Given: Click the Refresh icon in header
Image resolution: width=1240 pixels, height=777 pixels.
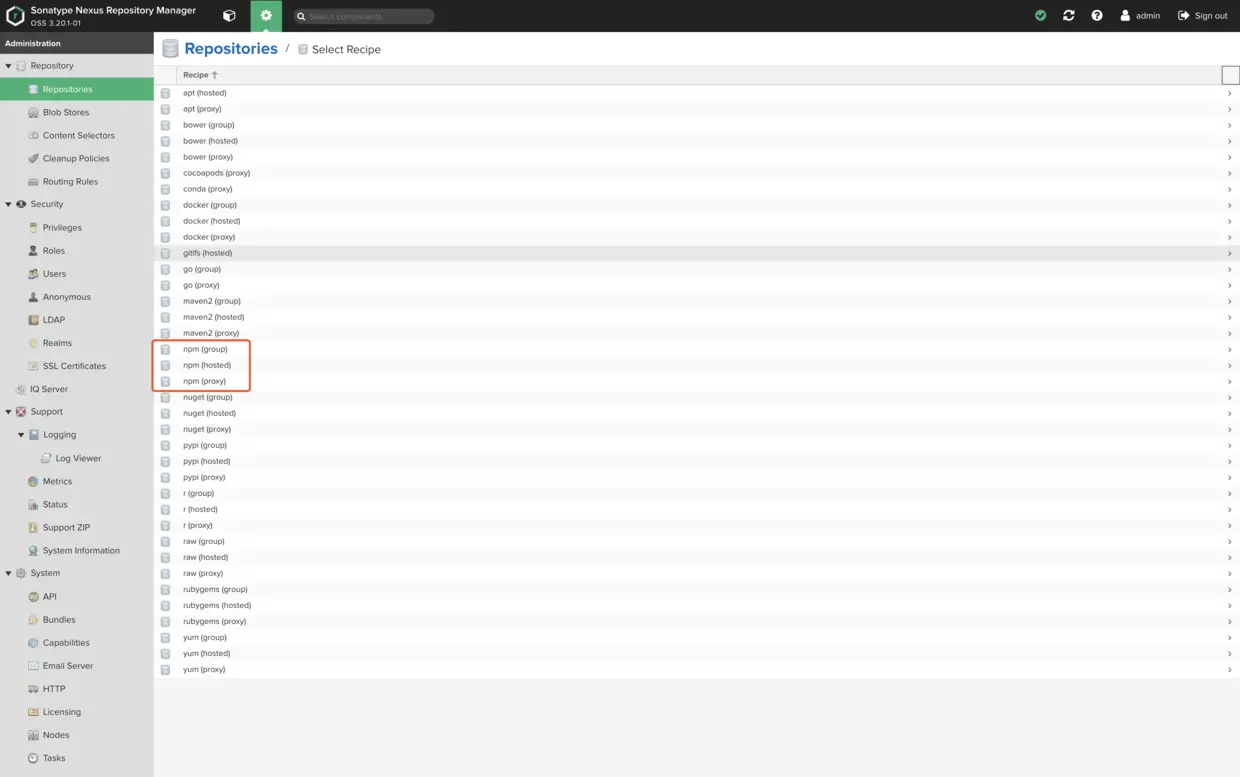Looking at the screenshot, I should coord(1069,16).
